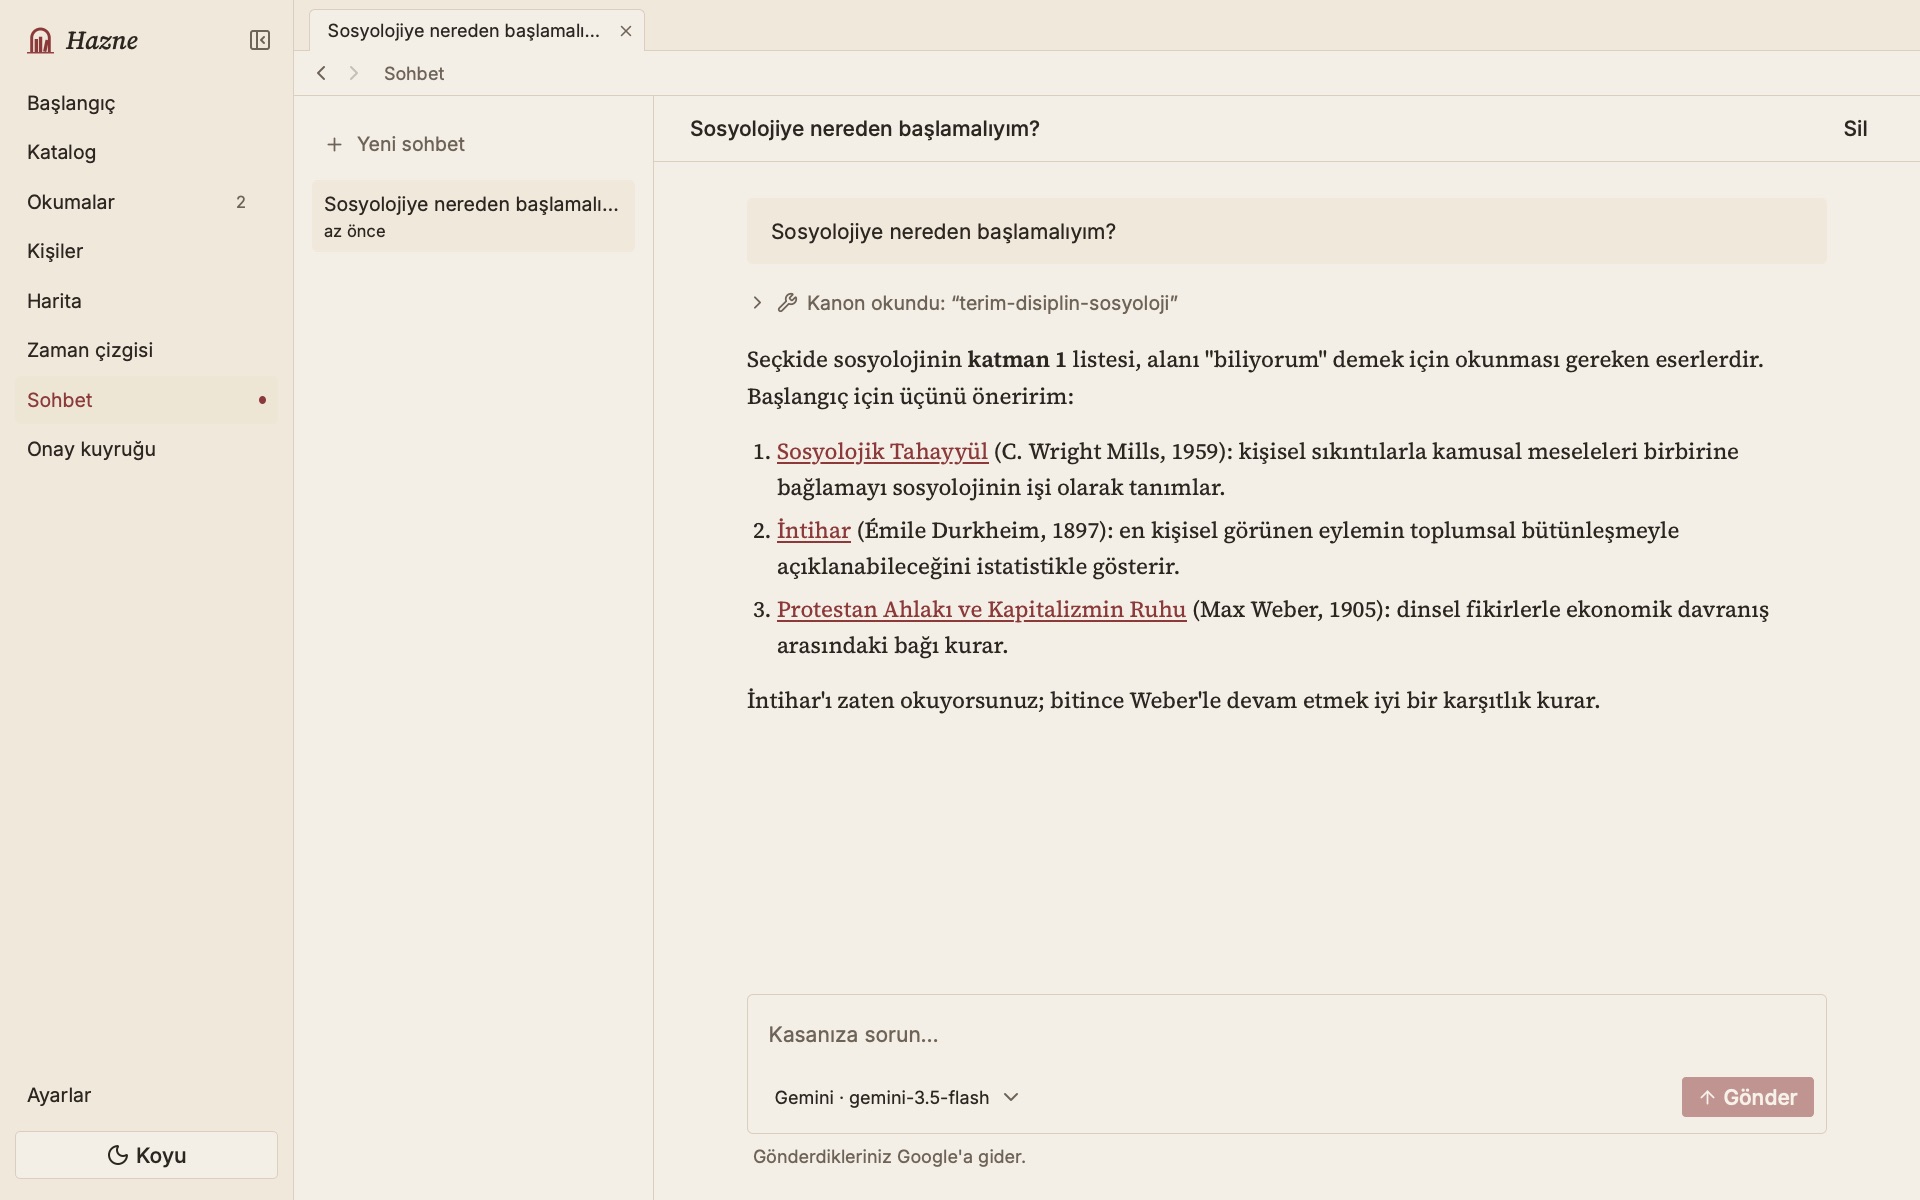Expand the Kanon okundu tool call
This screenshot has width=1920, height=1200.
point(757,303)
